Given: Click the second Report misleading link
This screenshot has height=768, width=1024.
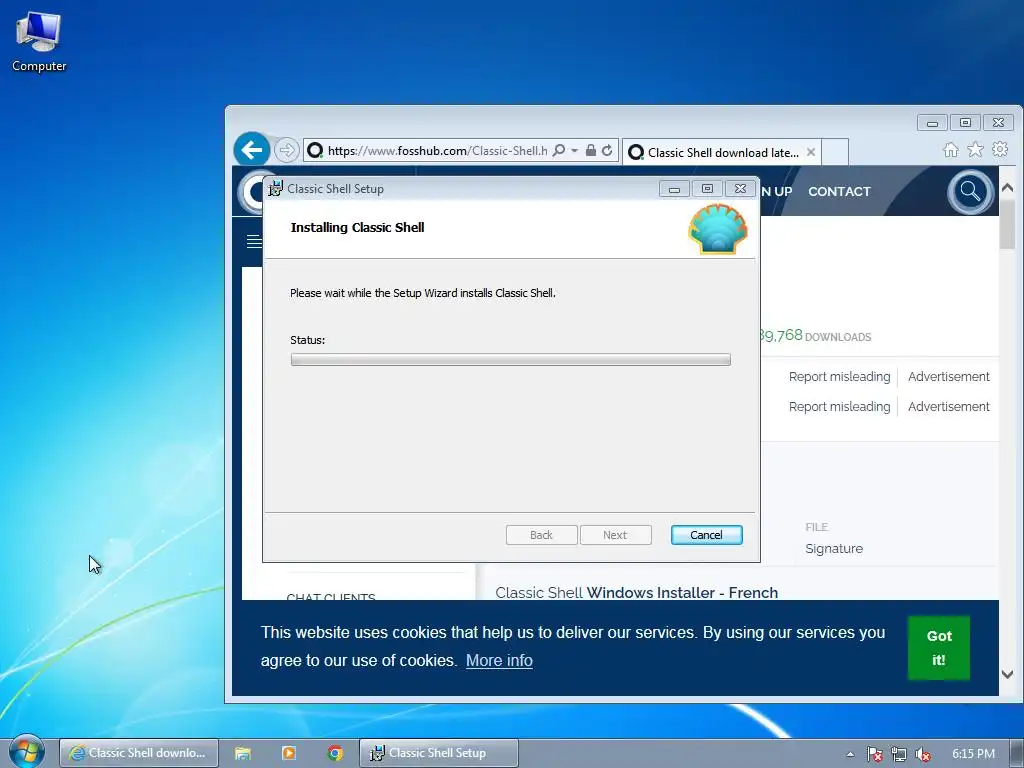Looking at the screenshot, I should [x=839, y=407].
